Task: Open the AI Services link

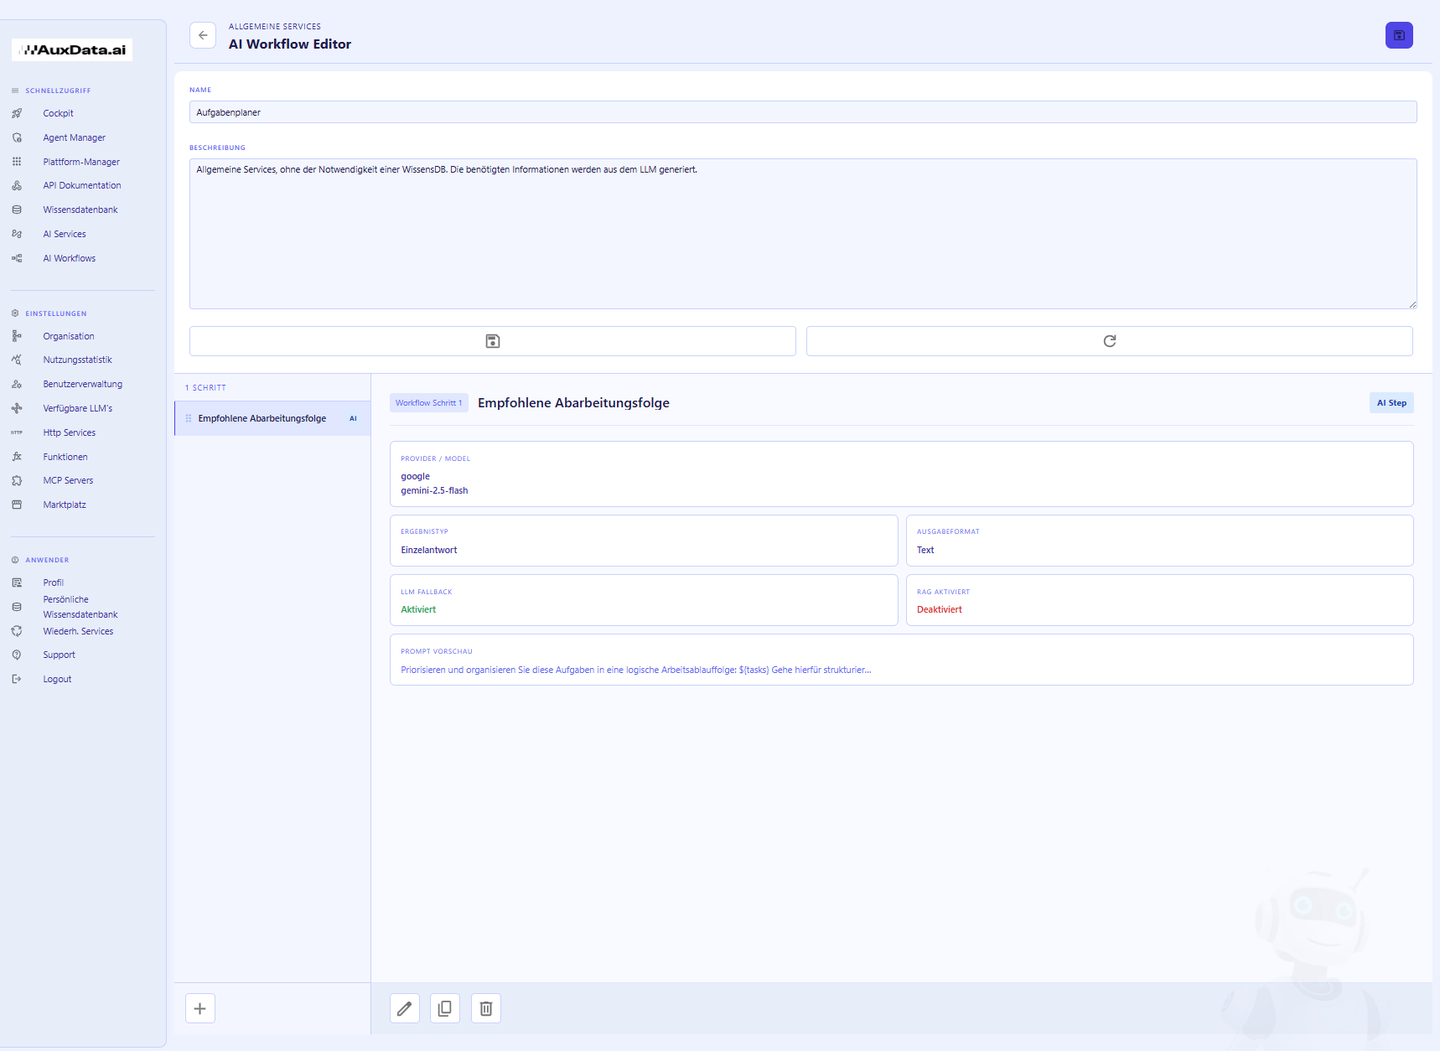Action: (64, 234)
